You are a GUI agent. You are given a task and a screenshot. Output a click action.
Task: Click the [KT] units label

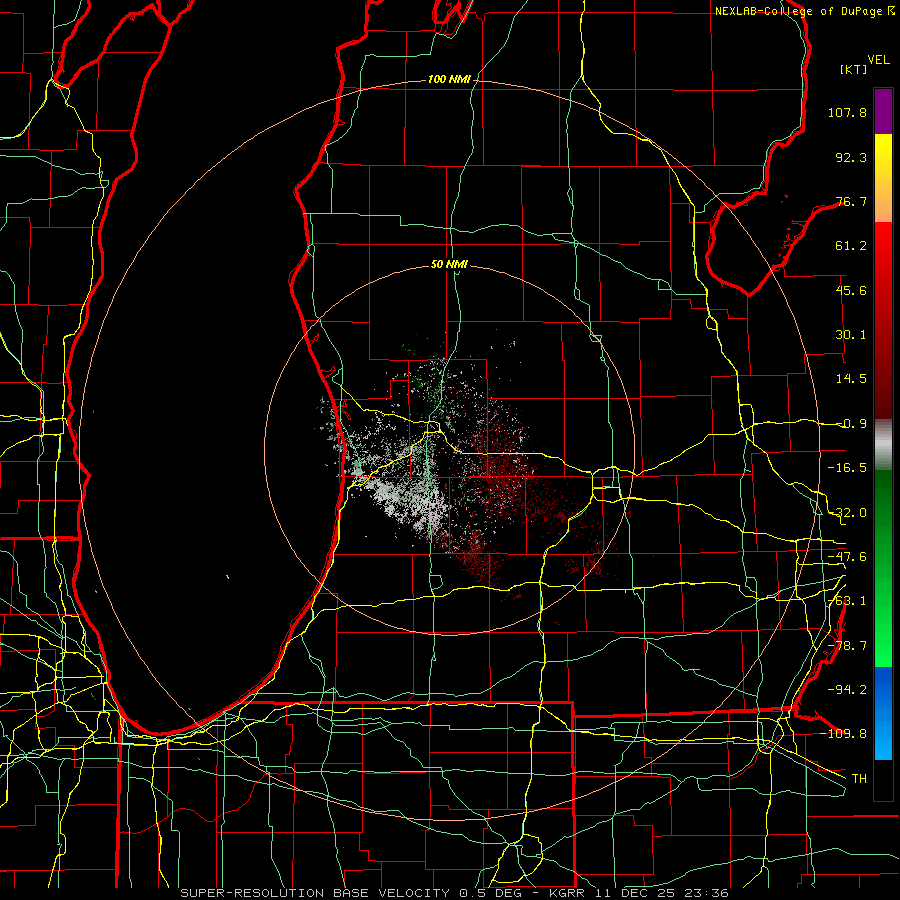pyautogui.click(x=854, y=69)
